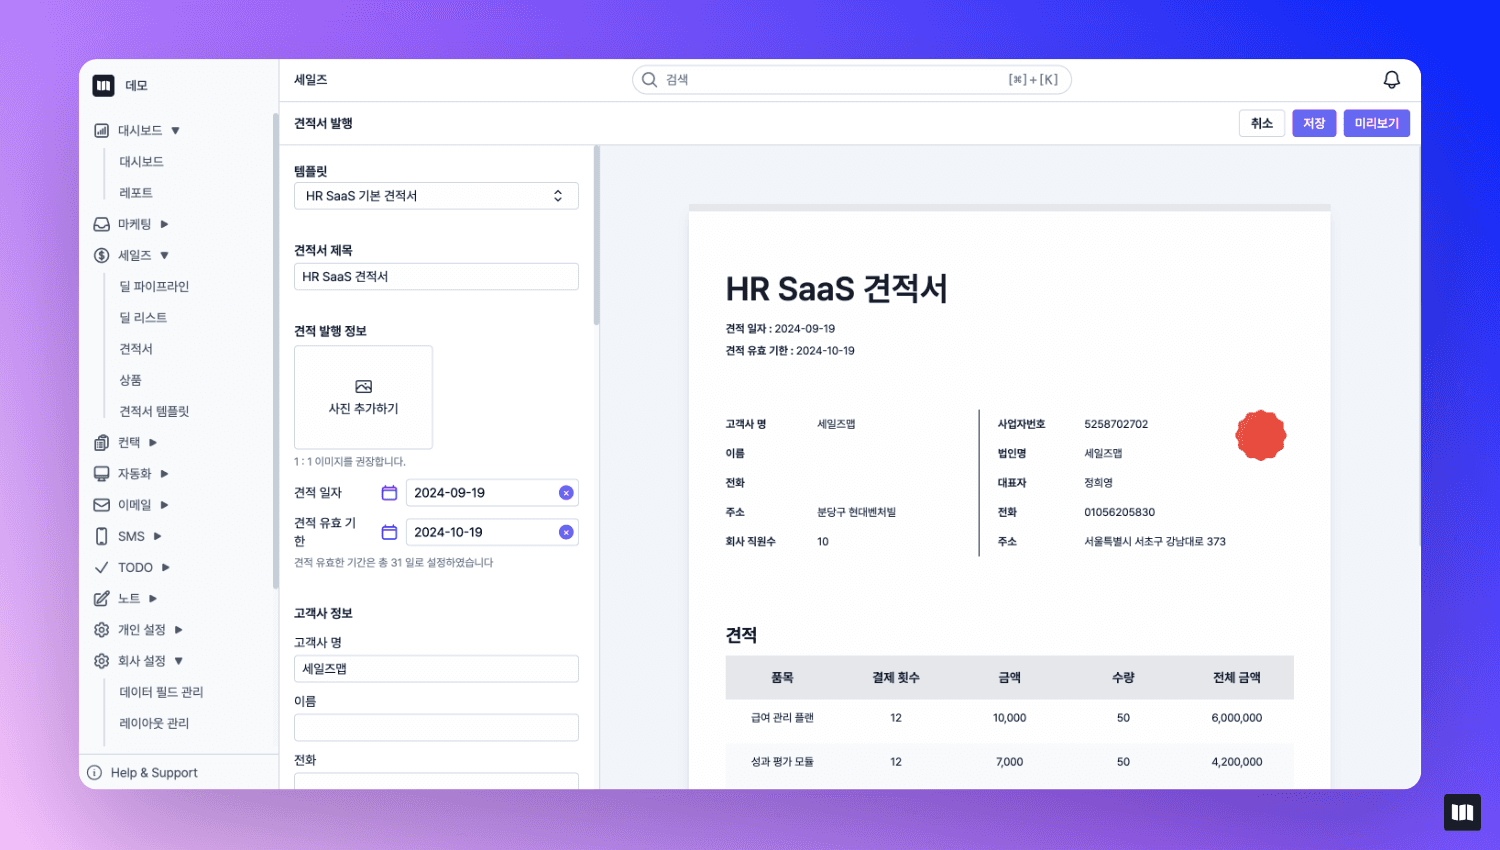1500x850 pixels.
Task: Click the image icon in 사진 추가하기
Action: coord(363,387)
